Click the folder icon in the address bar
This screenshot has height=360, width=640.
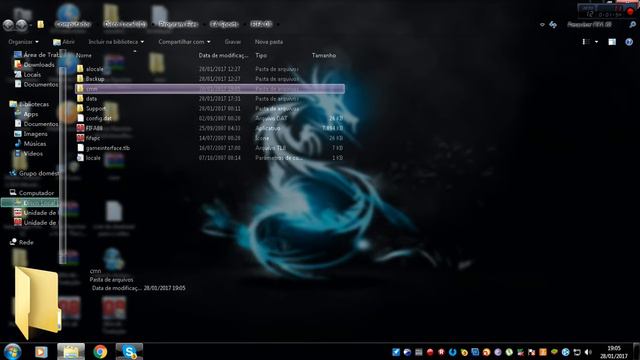[x=40, y=24]
